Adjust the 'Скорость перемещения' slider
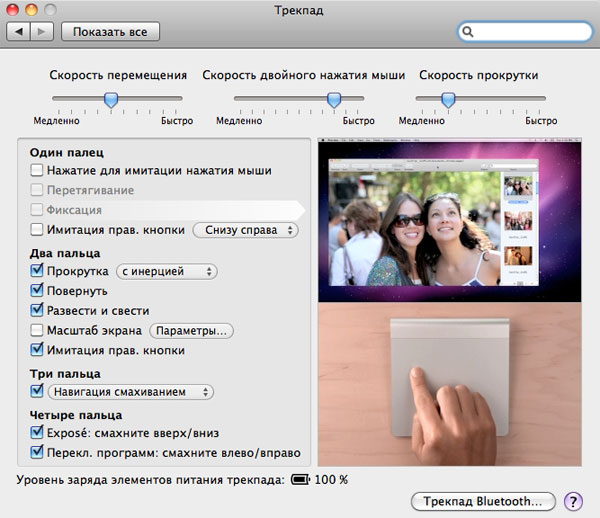The width and height of the screenshot is (600, 518). (x=111, y=100)
